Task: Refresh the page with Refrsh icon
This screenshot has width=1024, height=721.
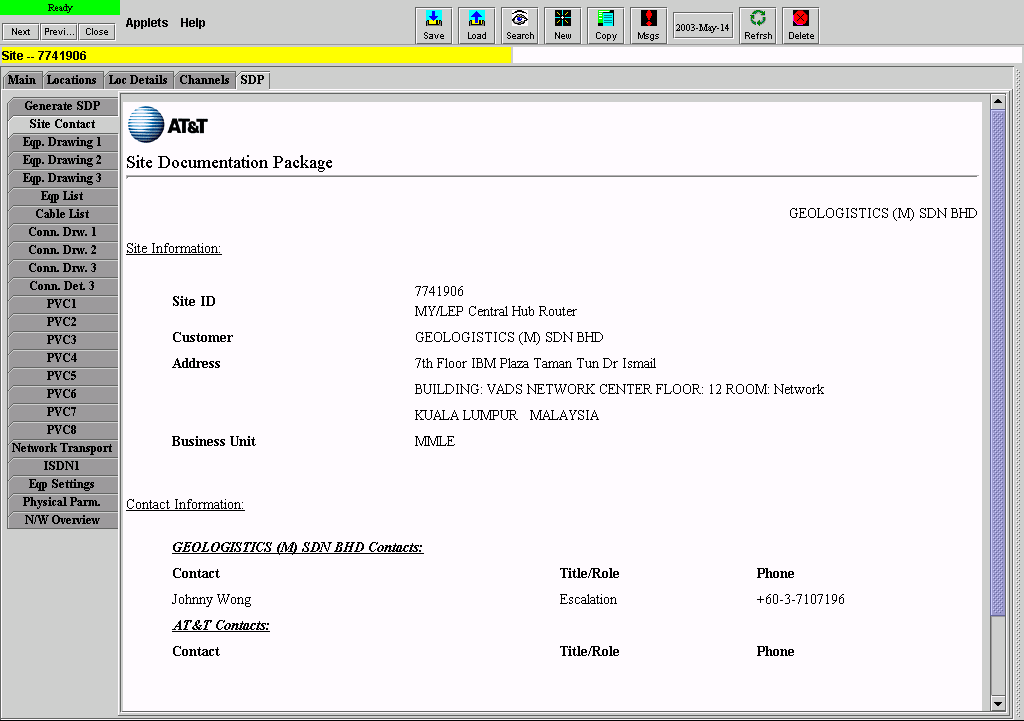Action: coord(758,25)
